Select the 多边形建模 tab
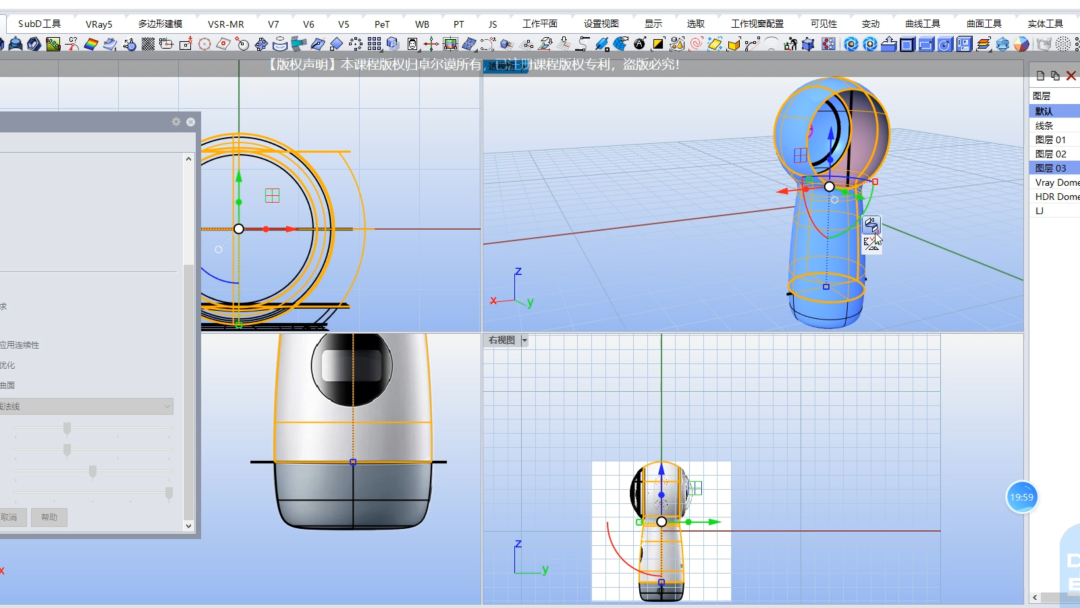1080x608 pixels. coord(160,23)
